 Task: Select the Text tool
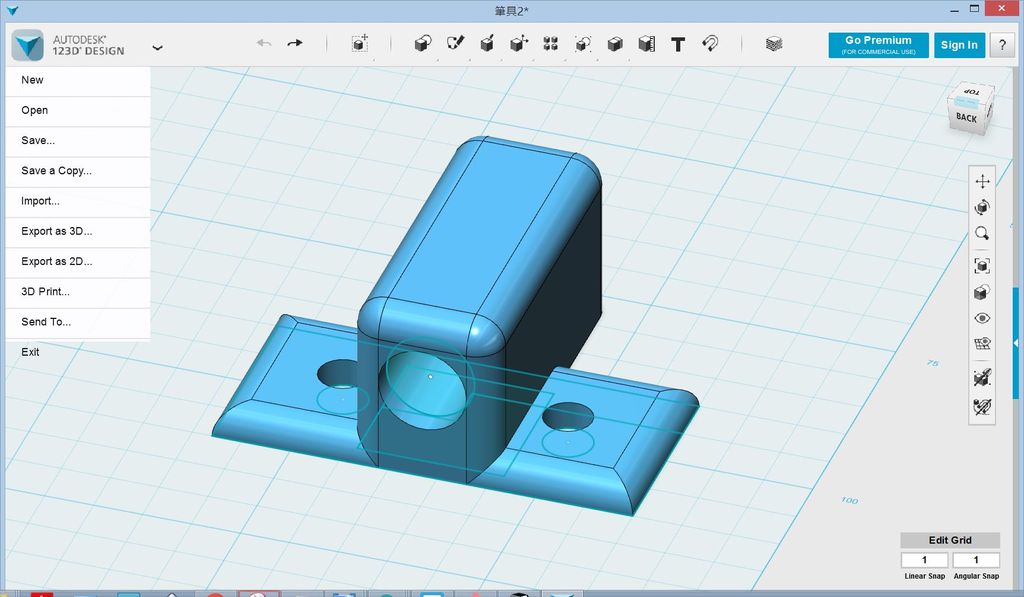click(678, 44)
